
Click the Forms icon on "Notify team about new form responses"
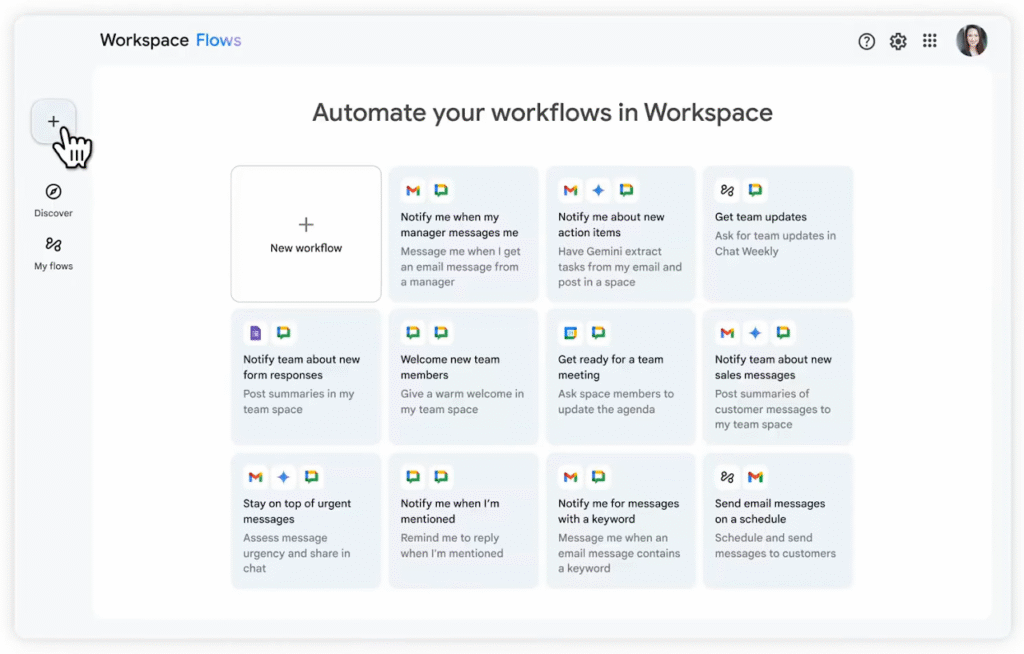click(255, 333)
